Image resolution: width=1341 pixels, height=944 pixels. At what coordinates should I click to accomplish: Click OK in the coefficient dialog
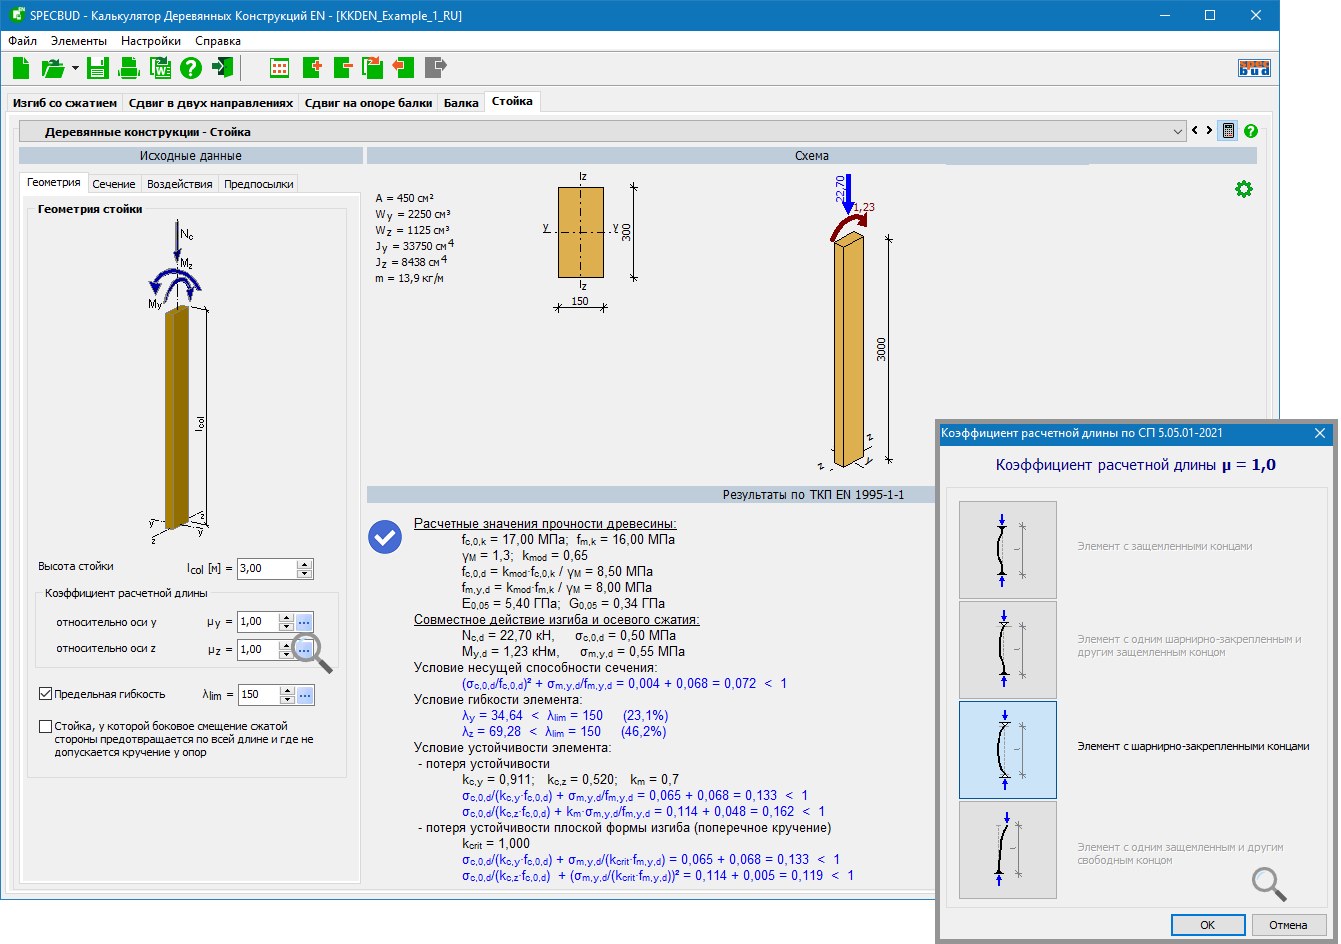point(1207,925)
